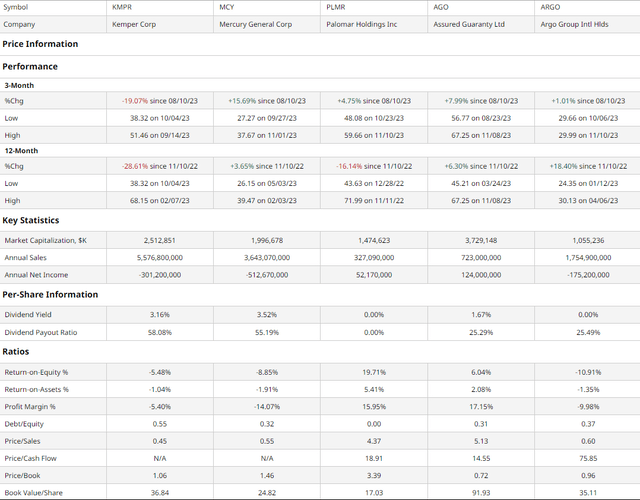This screenshot has width=640, height=500.
Task: Click the 91.93 book value per share
Action: [x=481, y=493]
